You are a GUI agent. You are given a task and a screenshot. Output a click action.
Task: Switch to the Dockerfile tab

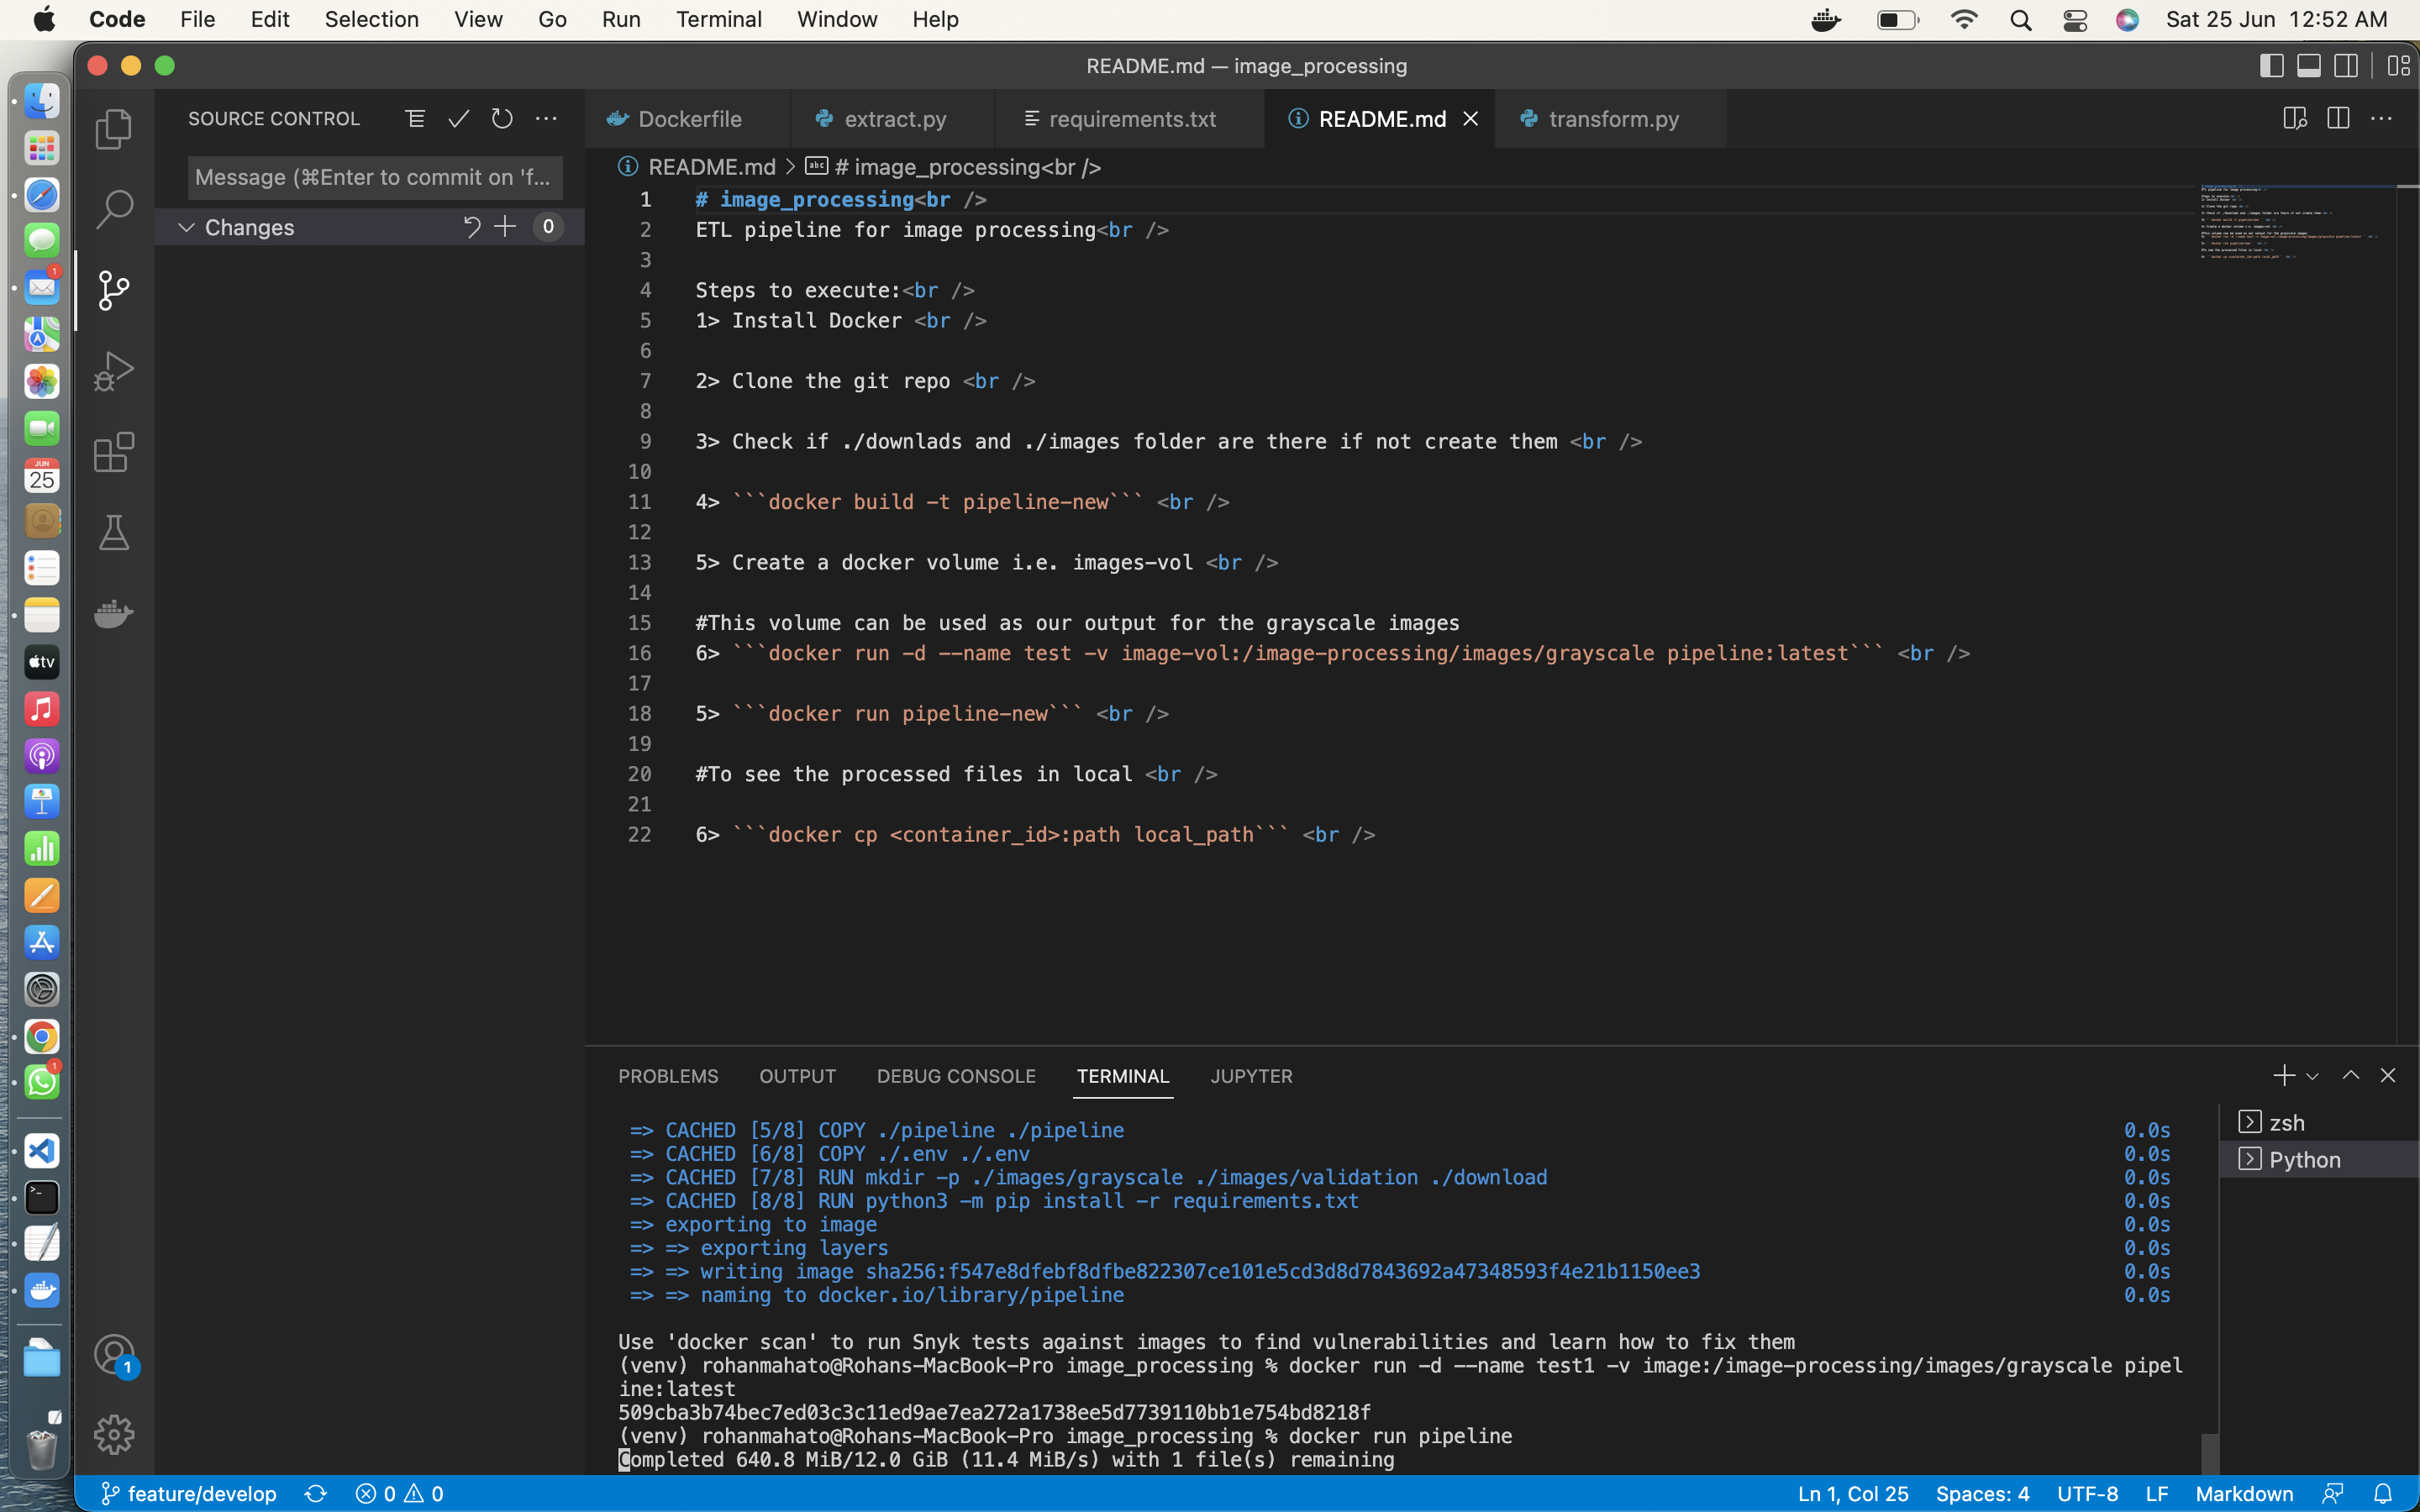point(688,119)
